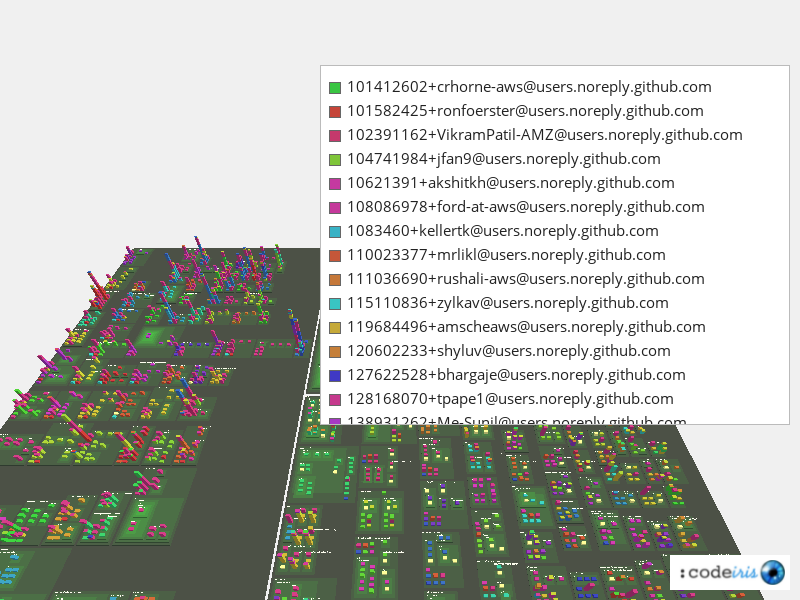This screenshot has width=800, height=600.
Task: Click the teal swatch for kellertk
Action: click(x=335, y=232)
